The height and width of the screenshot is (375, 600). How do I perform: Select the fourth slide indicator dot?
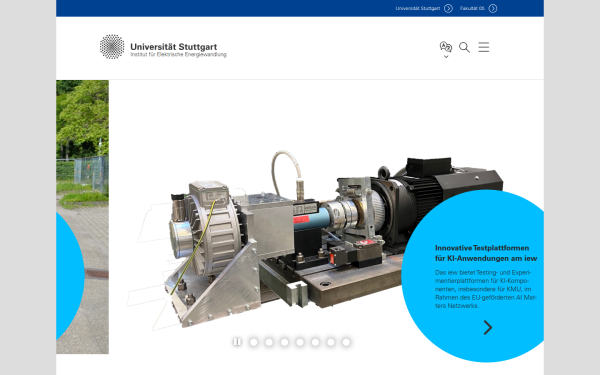coord(300,342)
